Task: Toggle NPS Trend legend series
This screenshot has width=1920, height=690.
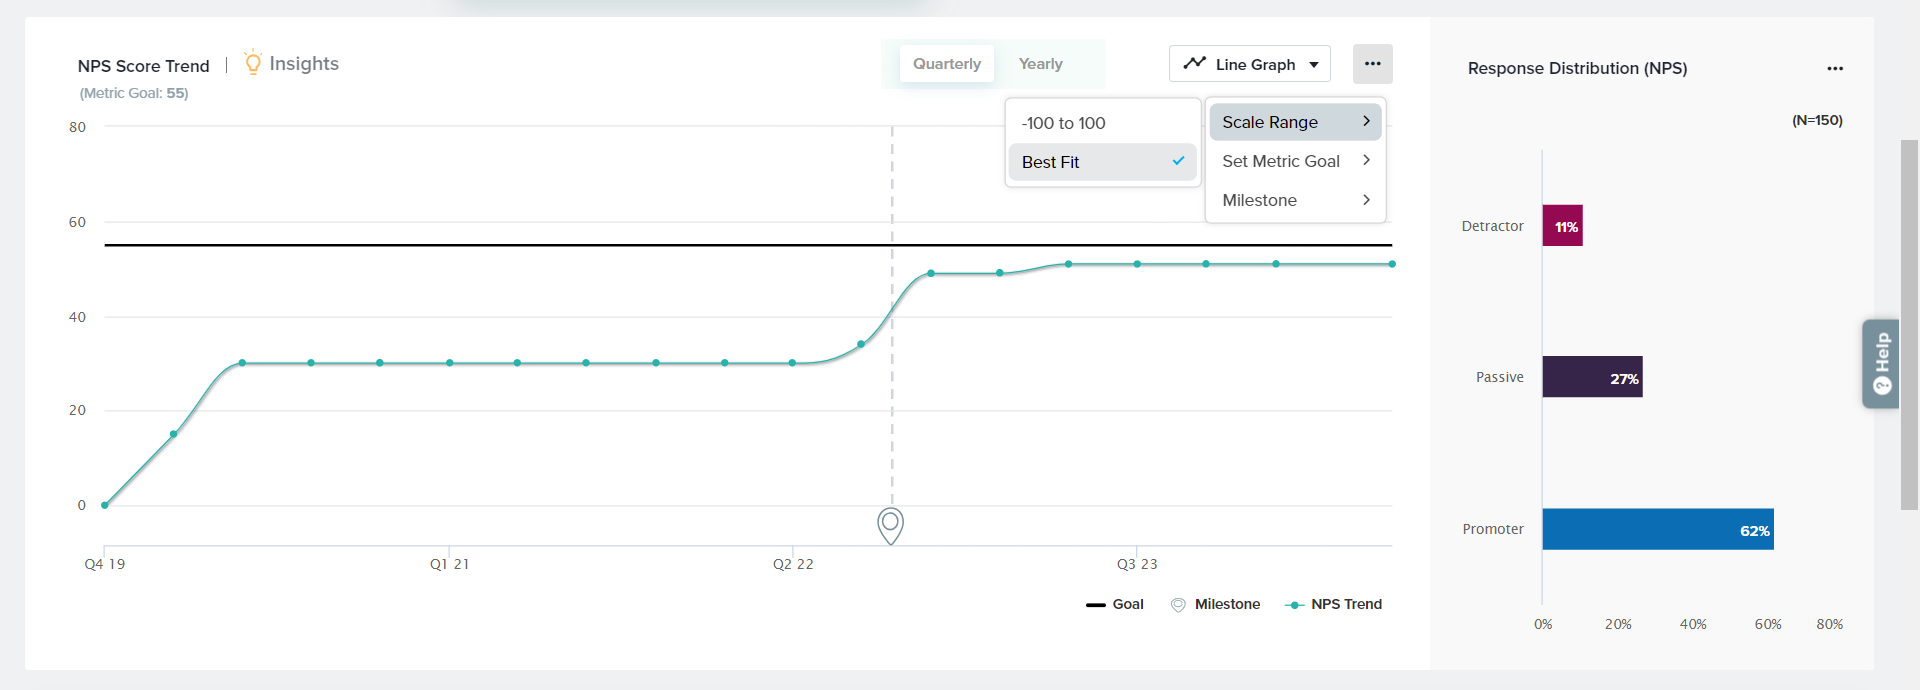Action: point(1334,605)
